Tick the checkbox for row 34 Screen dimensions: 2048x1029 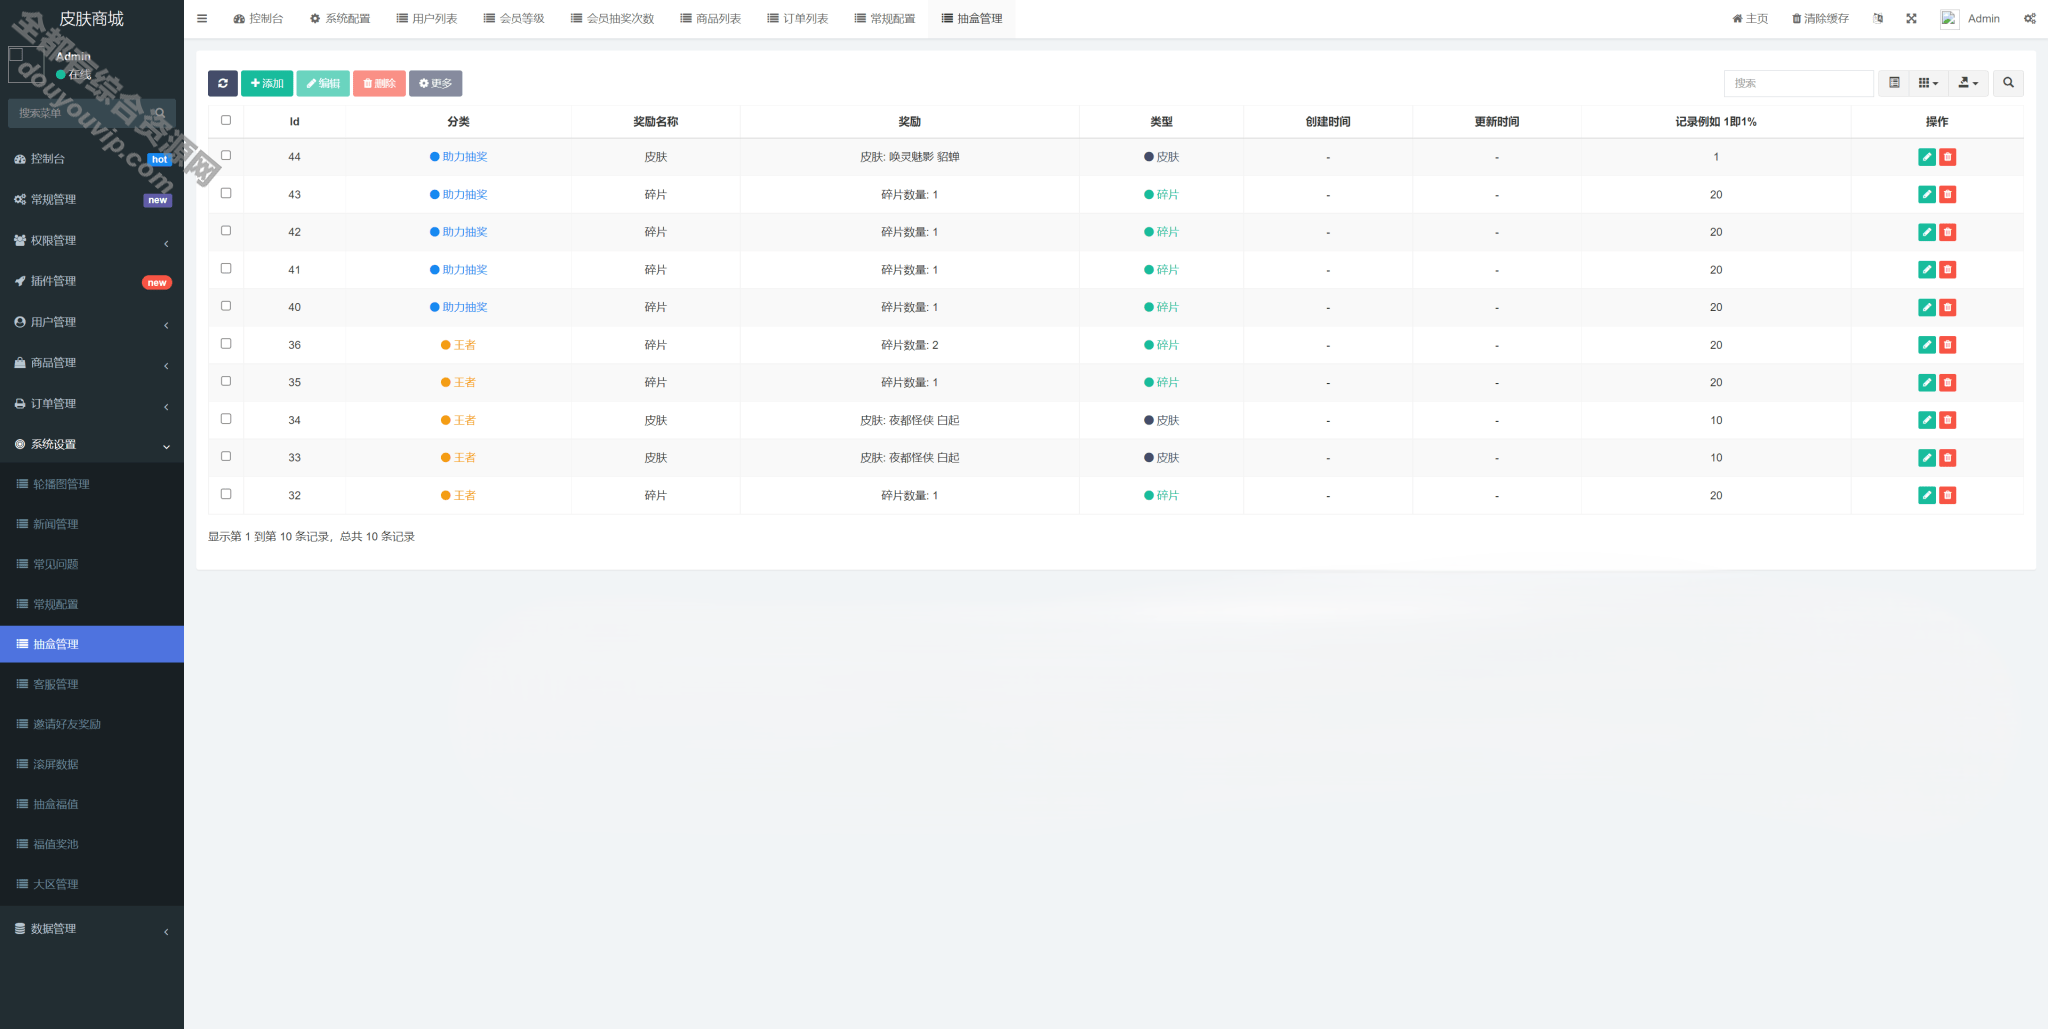pos(226,418)
